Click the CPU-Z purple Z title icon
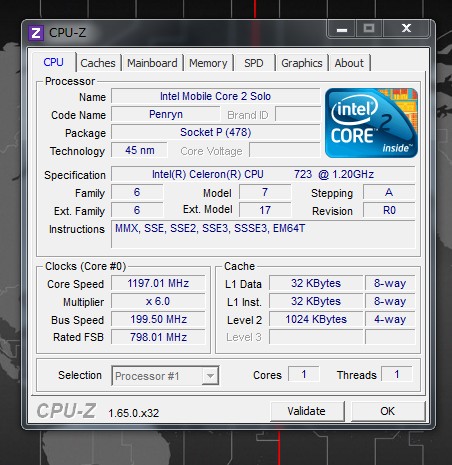The image size is (452, 465). point(36,33)
